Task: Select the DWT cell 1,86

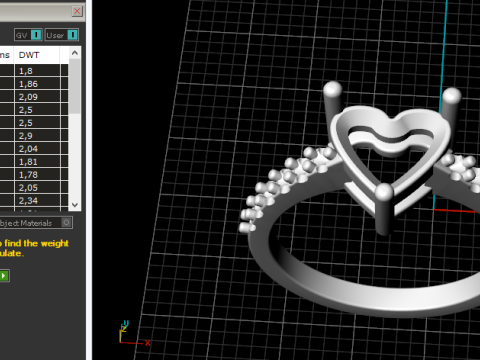Action: pos(37,84)
